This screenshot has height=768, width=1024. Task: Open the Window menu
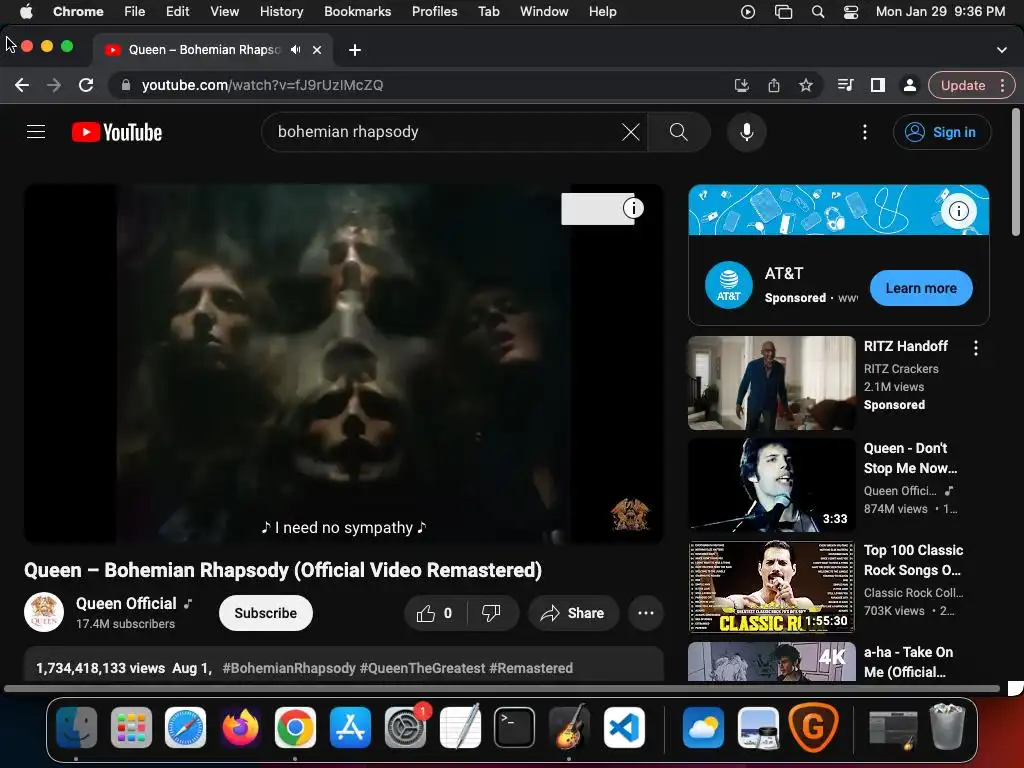click(x=544, y=11)
